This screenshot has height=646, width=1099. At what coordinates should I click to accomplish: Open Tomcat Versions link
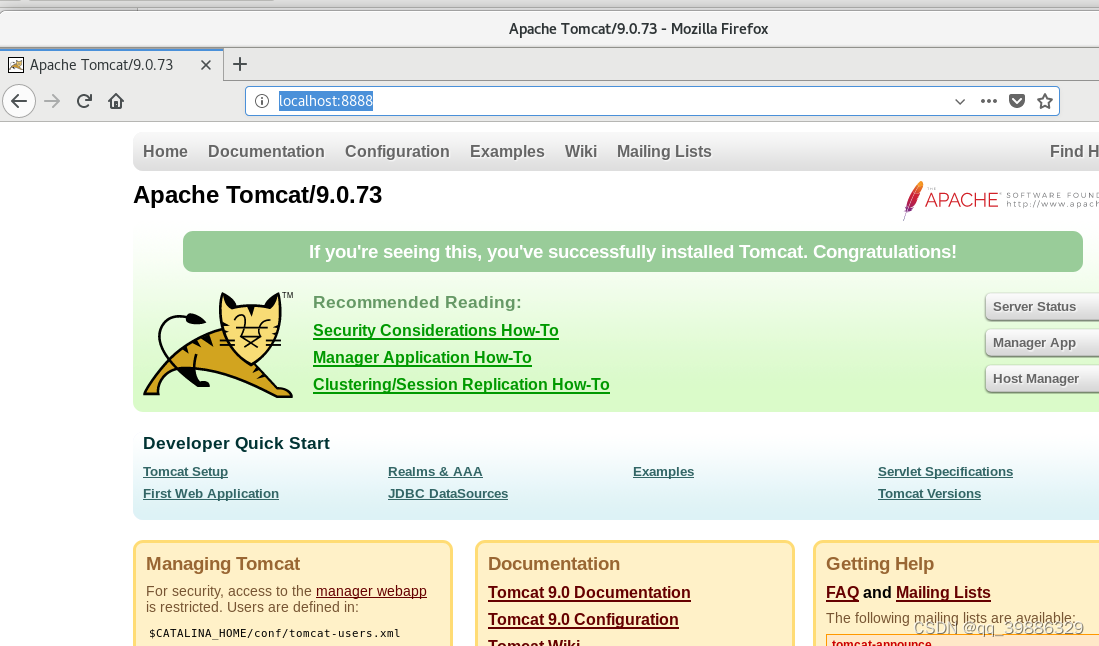(929, 493)
